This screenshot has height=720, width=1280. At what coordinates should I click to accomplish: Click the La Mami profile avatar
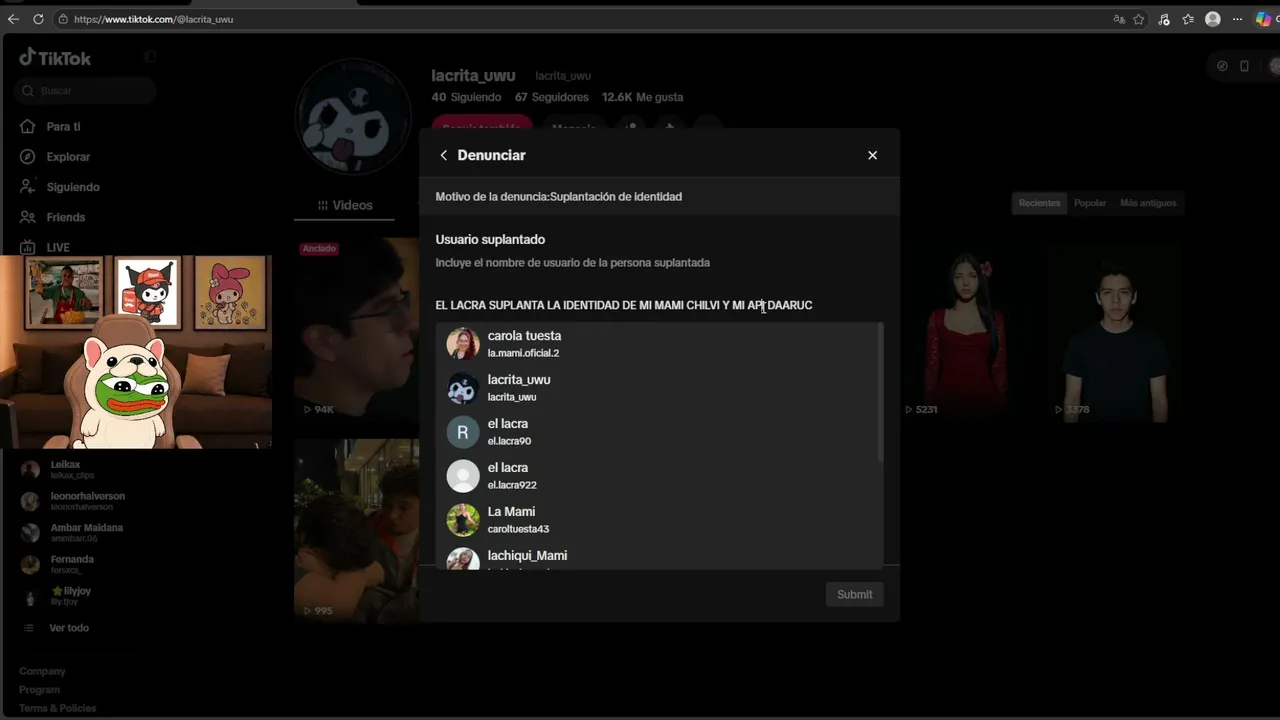point(463,520)
